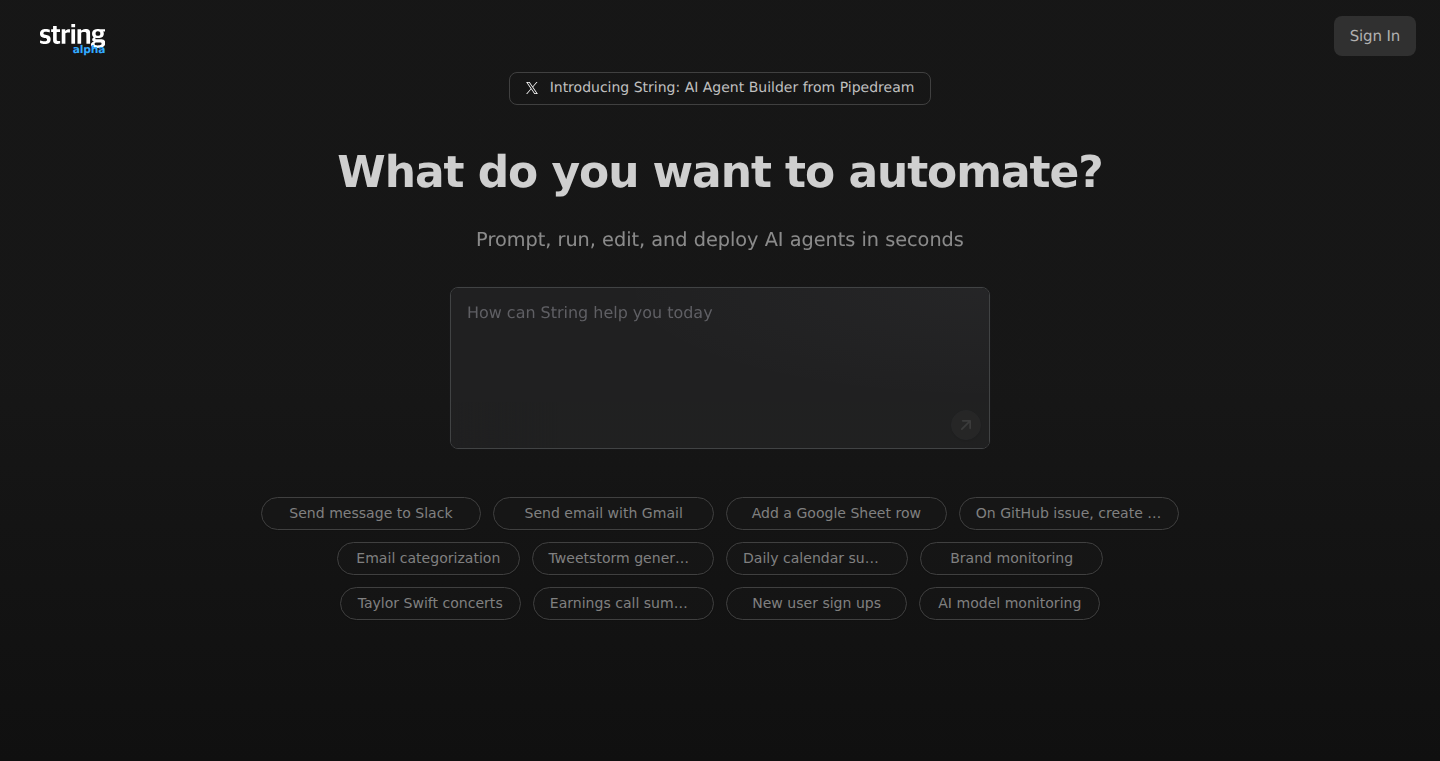Select the 'Brand monitoring' example

1011,558
